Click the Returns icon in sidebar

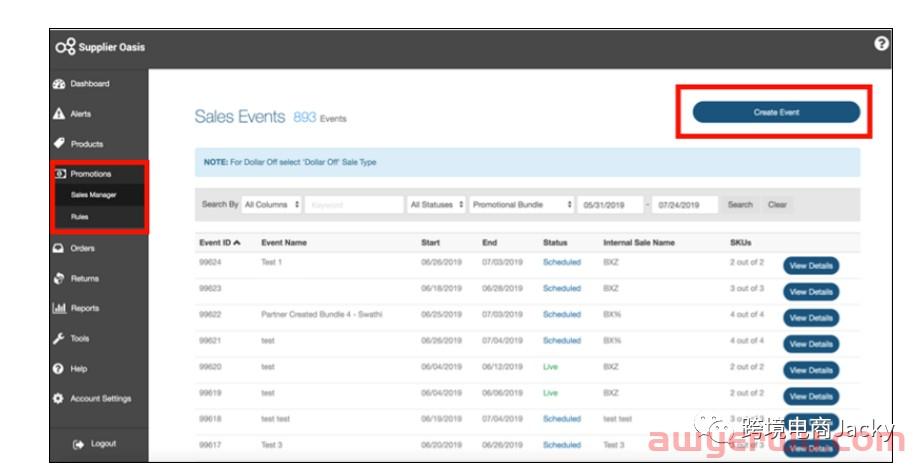pos(59,278)
